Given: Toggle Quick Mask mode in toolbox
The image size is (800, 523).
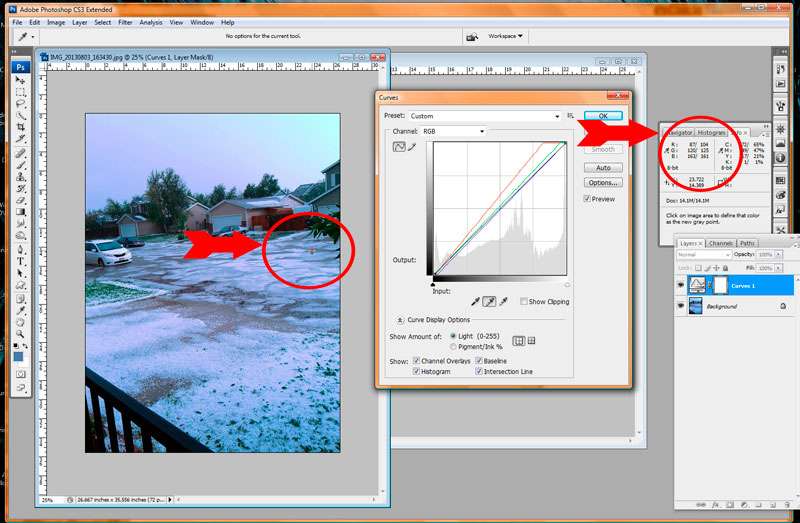Looking at the screenshot, I should point(20,374).
